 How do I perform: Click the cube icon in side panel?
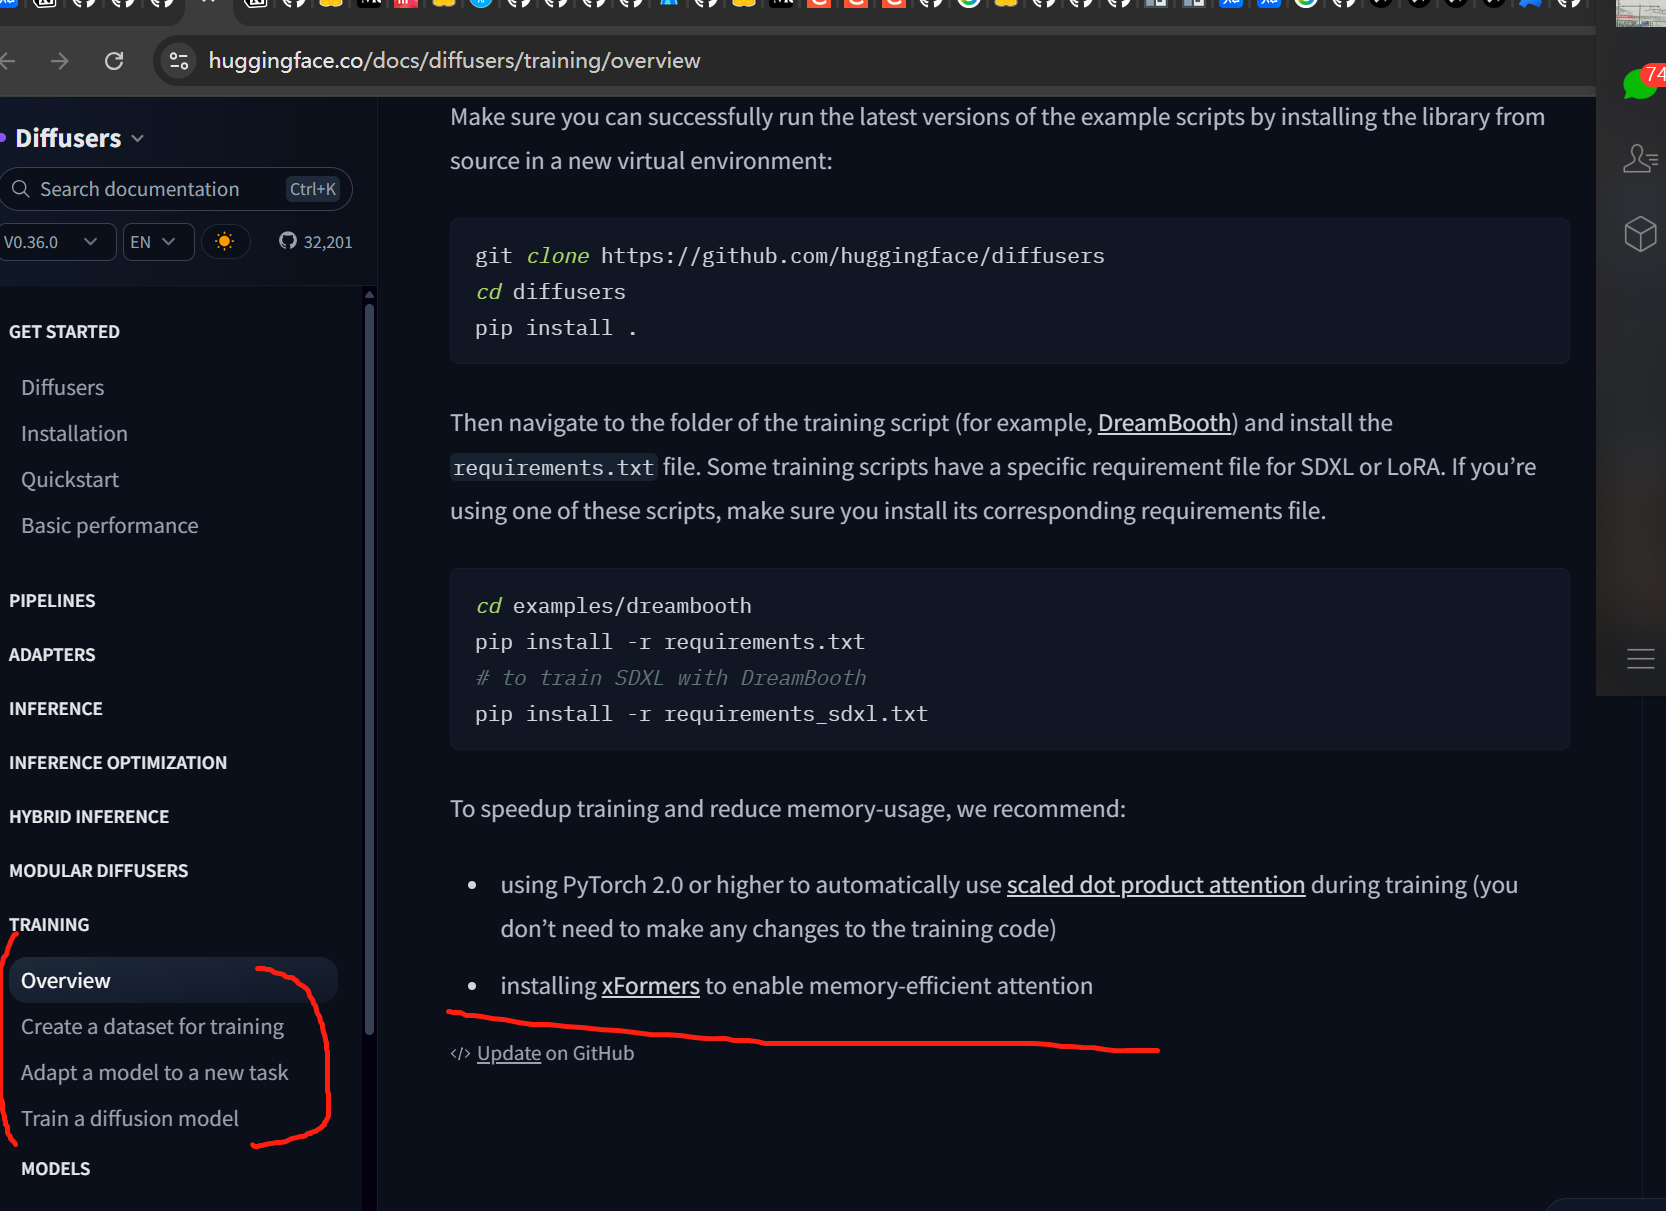(x=1640, y=234)
